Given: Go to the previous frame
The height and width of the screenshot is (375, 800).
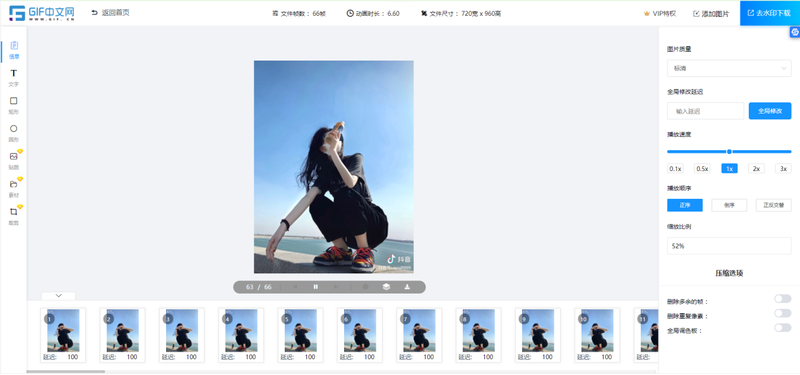Looking at the screenshot, I should coord(295,287).
